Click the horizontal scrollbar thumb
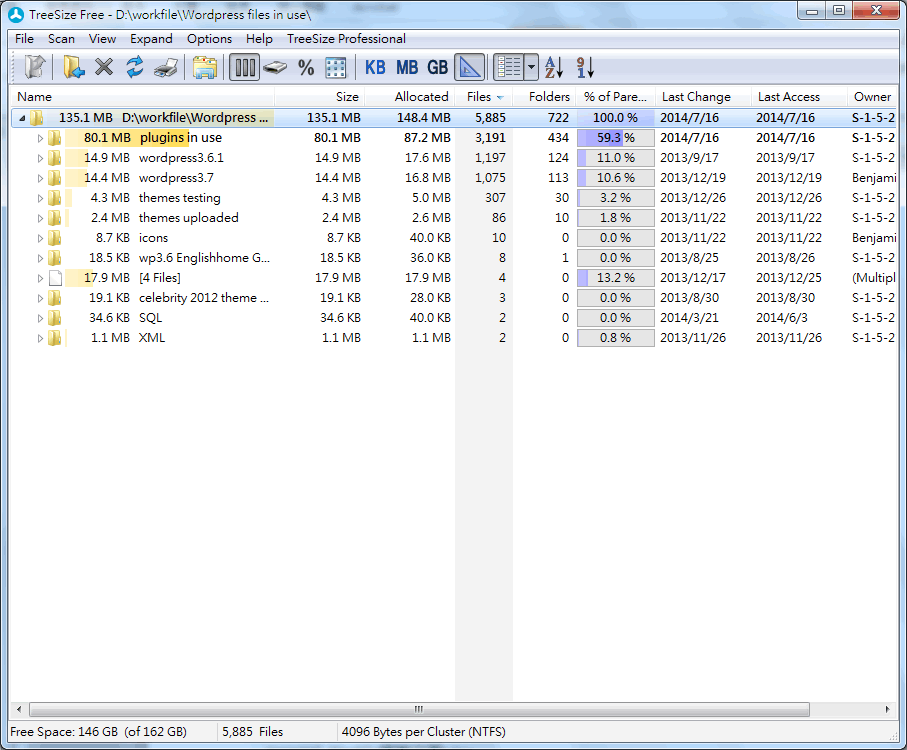This screenshot has height=750, width=907. [419, 709]
